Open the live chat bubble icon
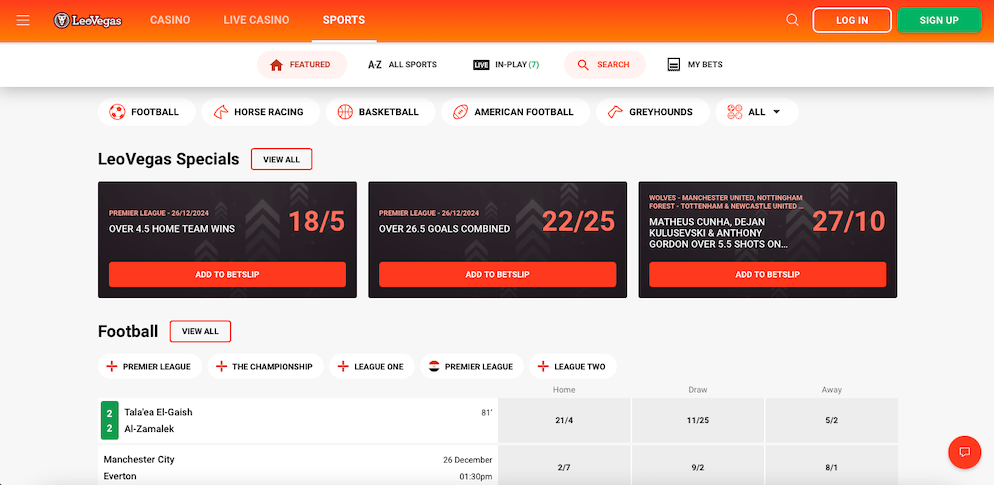Viewport: 994px width, 485px height. pos(965,452)
